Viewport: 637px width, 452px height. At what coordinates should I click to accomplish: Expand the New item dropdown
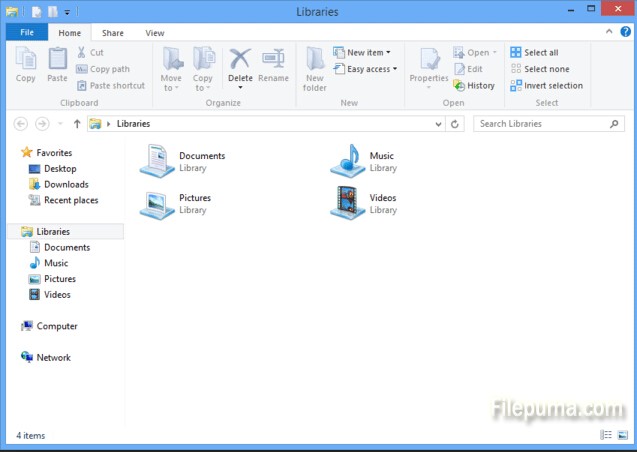[367, 53]
